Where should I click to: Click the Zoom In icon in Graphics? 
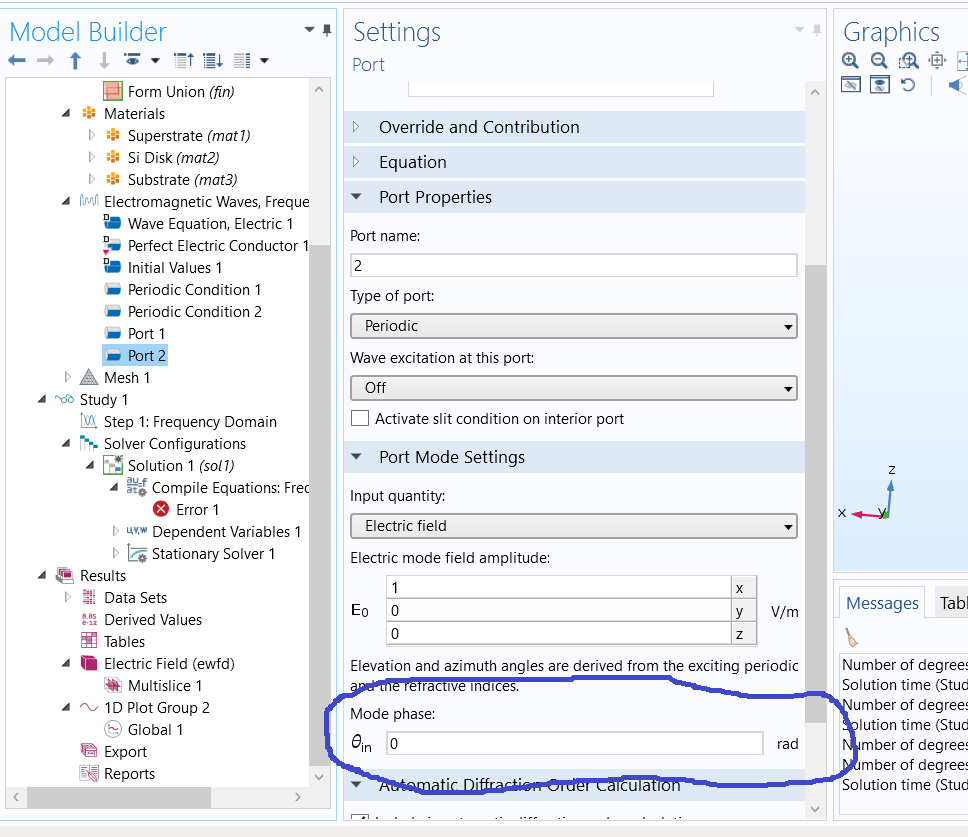pos(850,61)
